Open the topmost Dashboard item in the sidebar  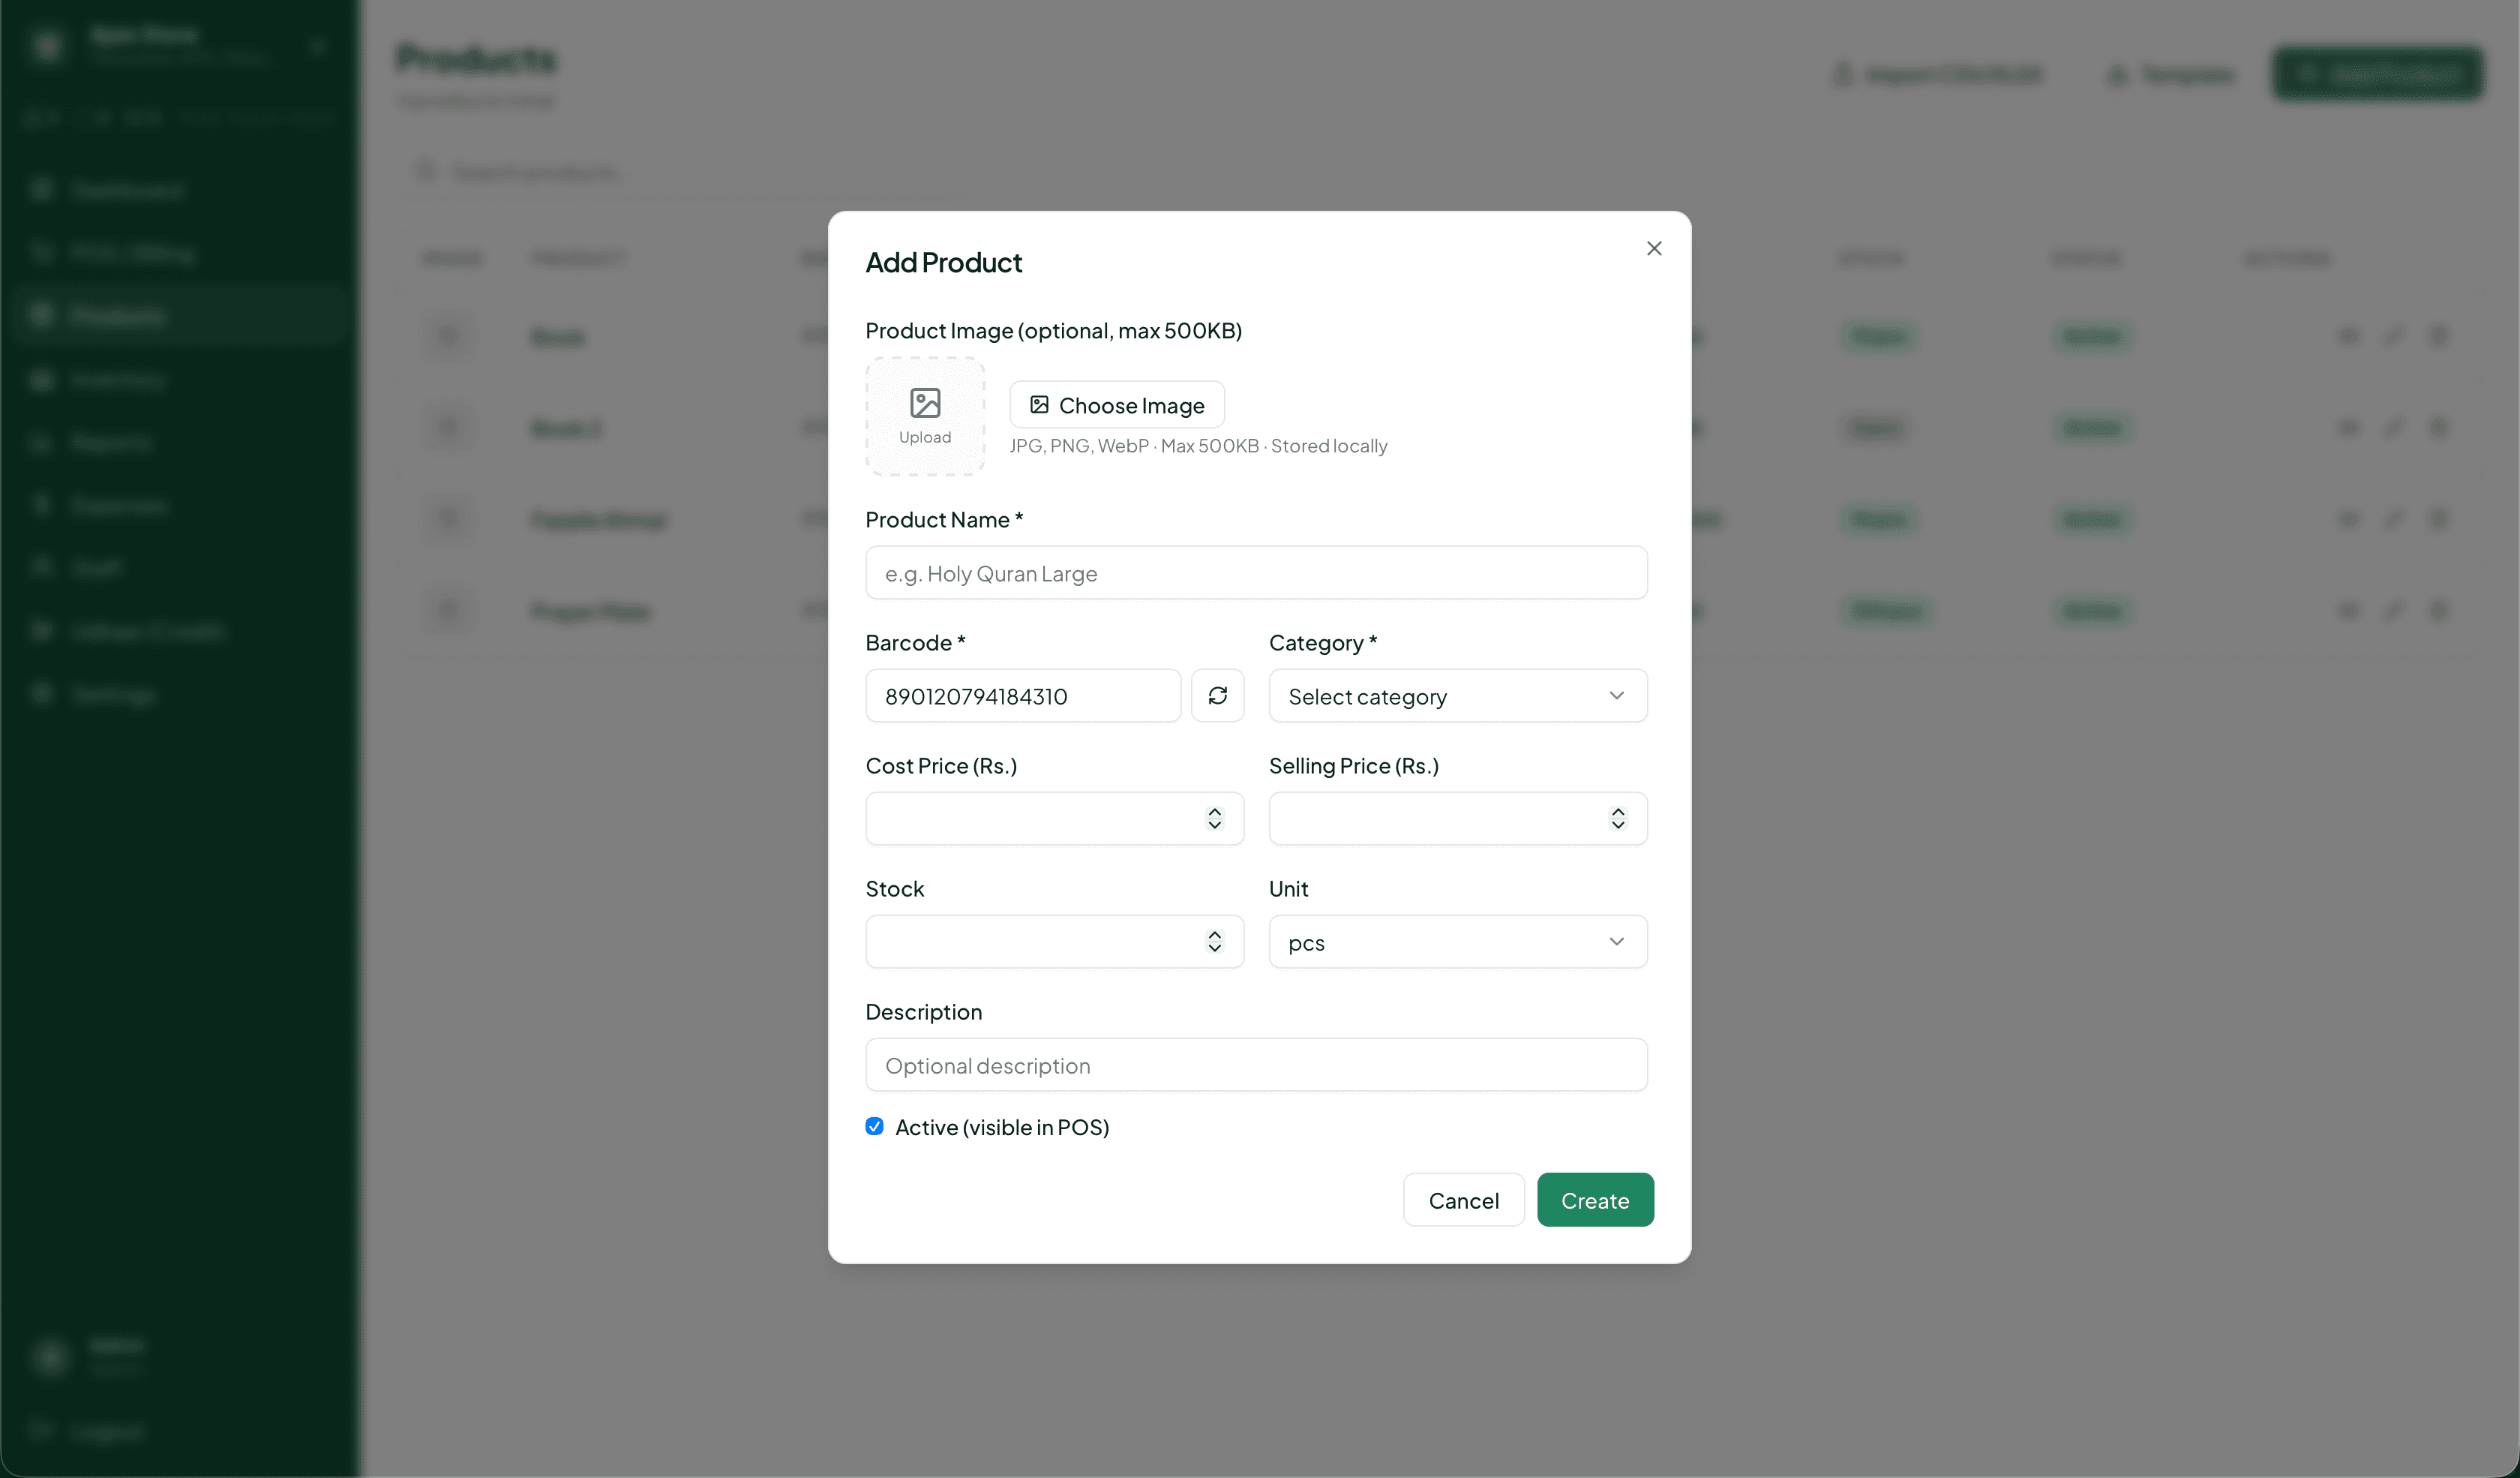coord(128,190)
